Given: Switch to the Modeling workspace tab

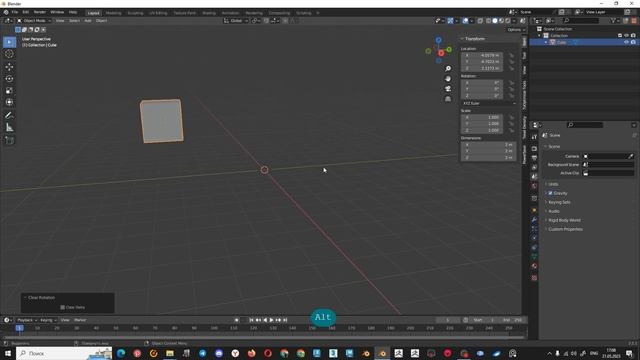Looking at the screenshot, I should pos(113,13).
